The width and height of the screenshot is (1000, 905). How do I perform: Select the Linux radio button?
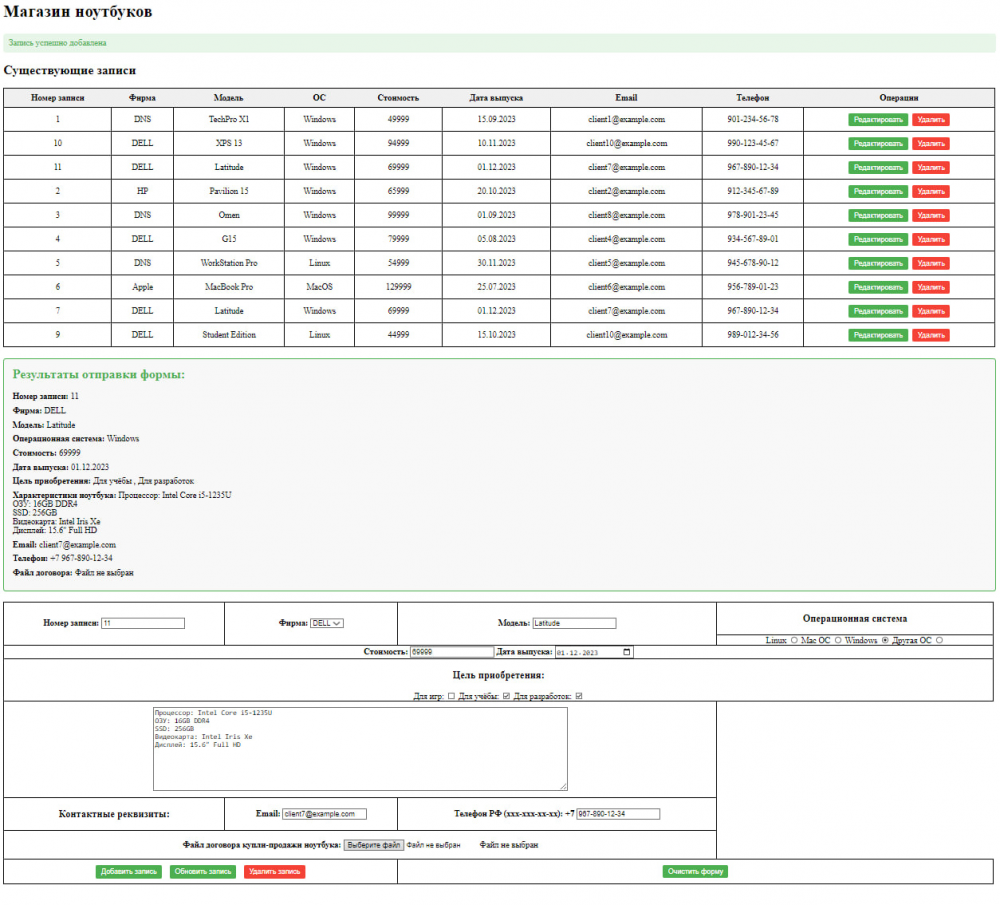(794, 640)
